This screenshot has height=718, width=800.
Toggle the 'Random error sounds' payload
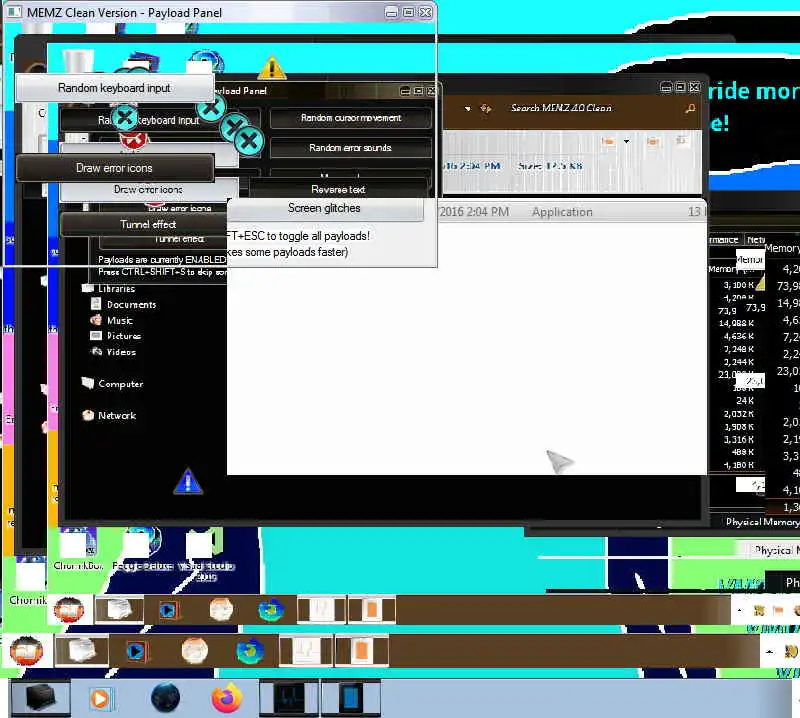(x=351, y=147)
